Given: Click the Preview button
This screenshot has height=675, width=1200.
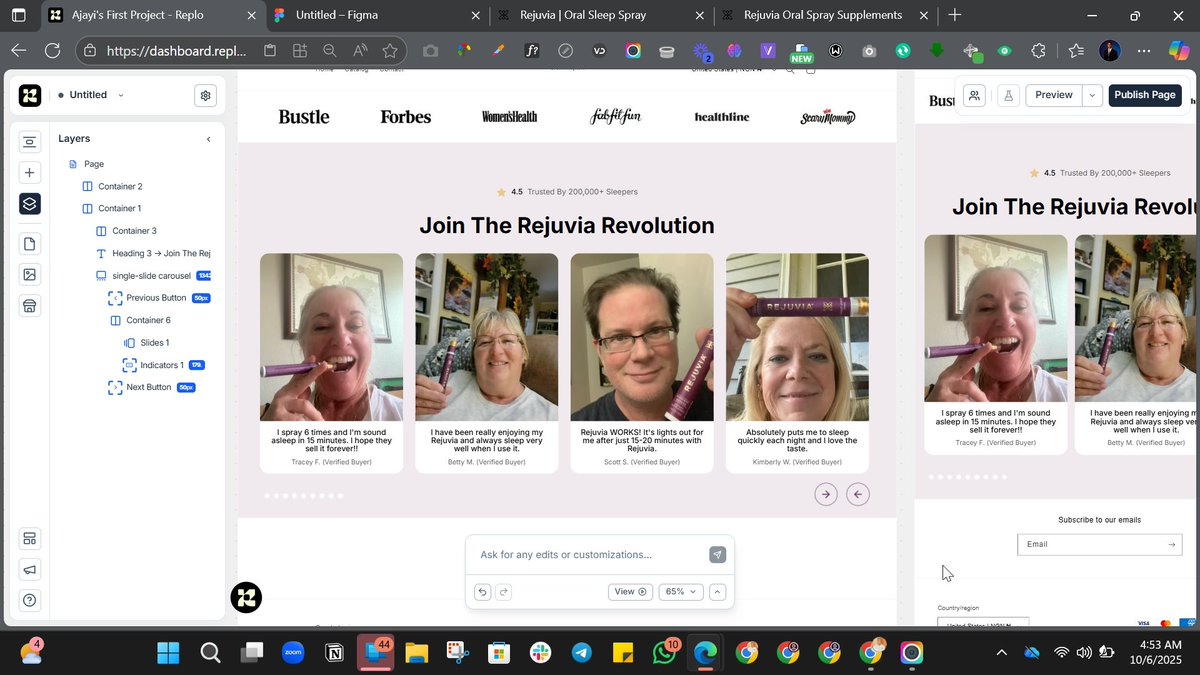Looking at the screenshot, I should coord(1054,95).
